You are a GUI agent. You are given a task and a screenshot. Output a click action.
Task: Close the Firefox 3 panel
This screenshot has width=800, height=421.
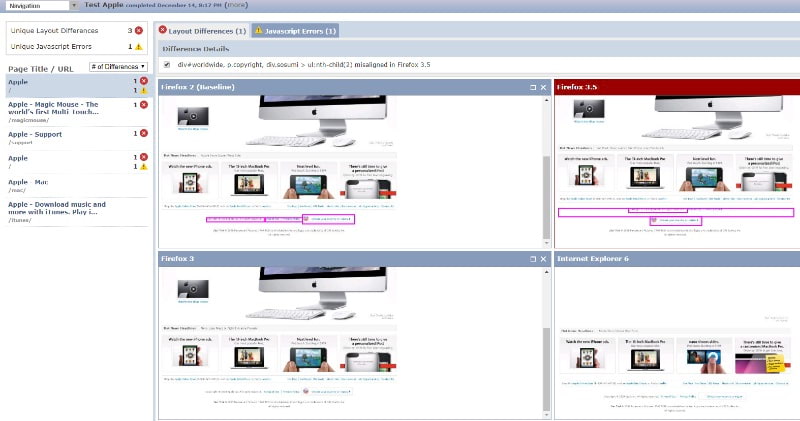(x=543, y=259)
